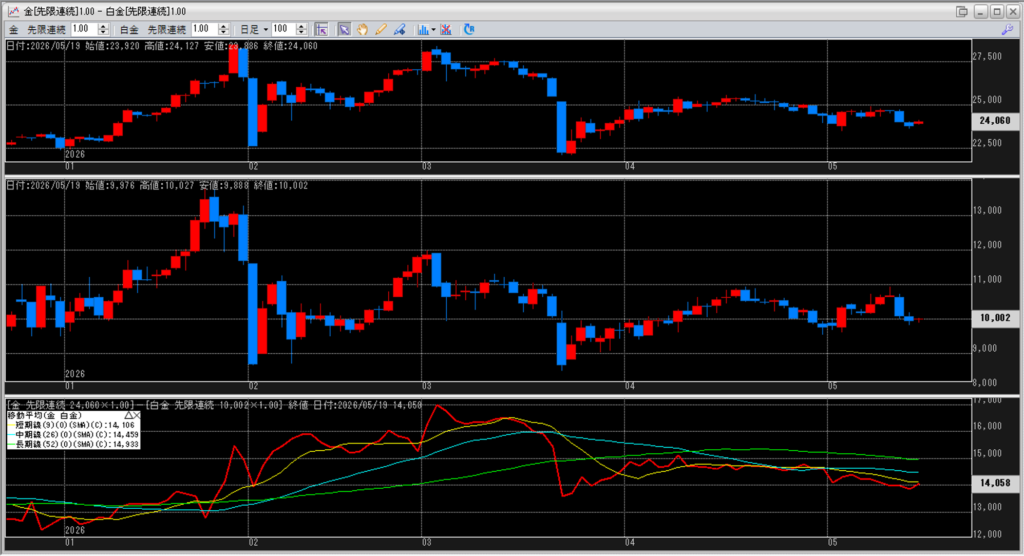Open the bar chart indicator icon
This screenshot has height=556, width=1024.
[x=423, y=29]
